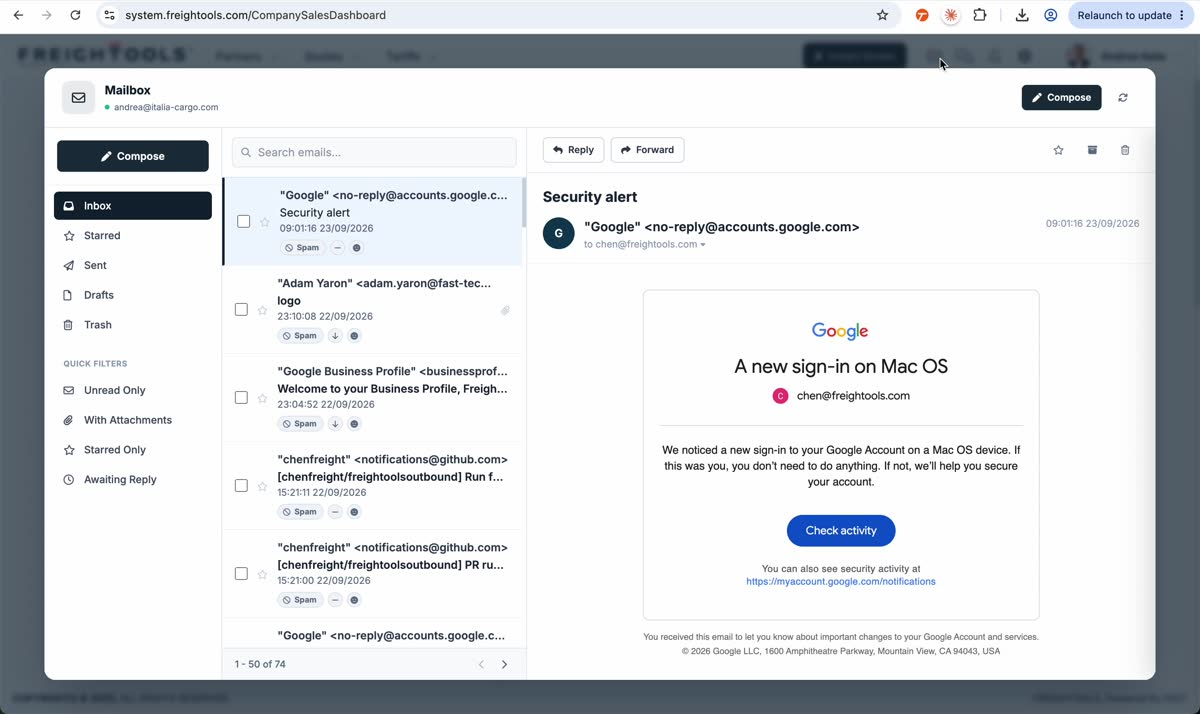Click dash priority icon on Security alert email
Image resolution: width=1200 pixels, height=714 pixels.
[337, 248]
